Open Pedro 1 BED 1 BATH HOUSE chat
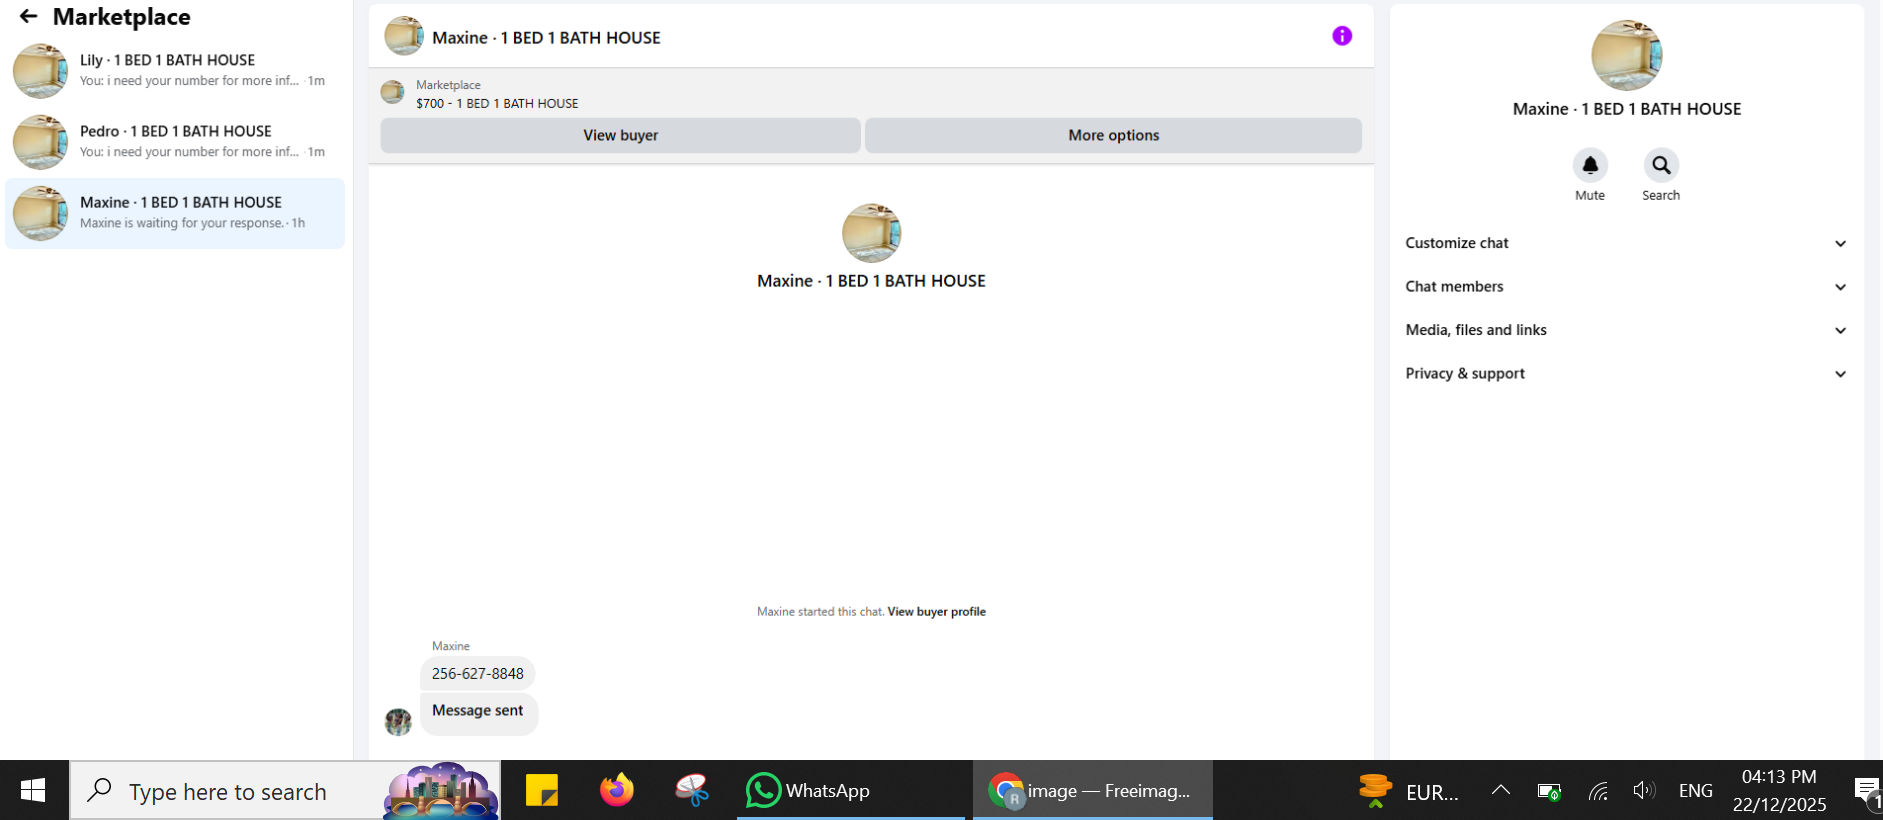The height and width of the screenshot is (820, 1883). click(175, 142)
